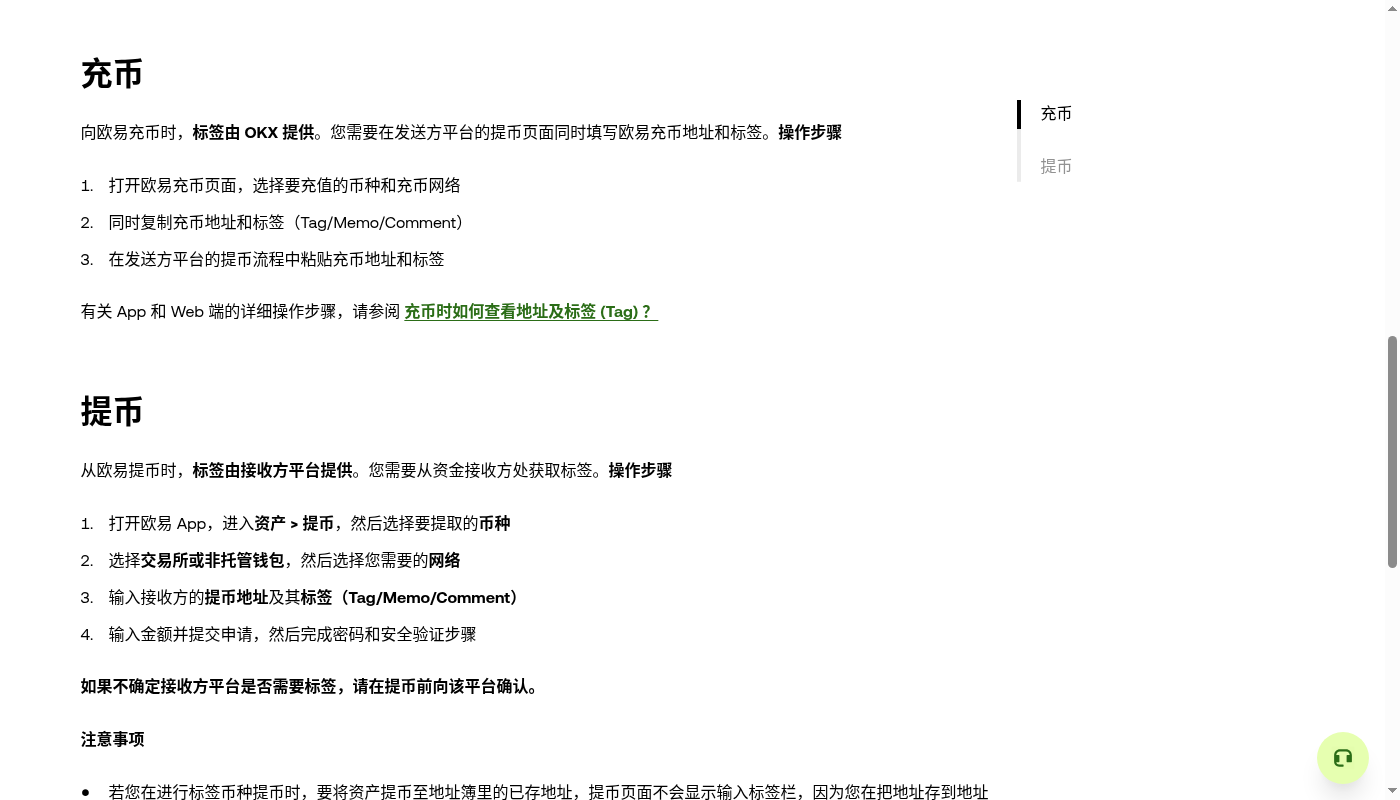Jump to 充币 section in sidebar
The width and height of the screenshot is (1400, 800).
tap(1056, 114)
